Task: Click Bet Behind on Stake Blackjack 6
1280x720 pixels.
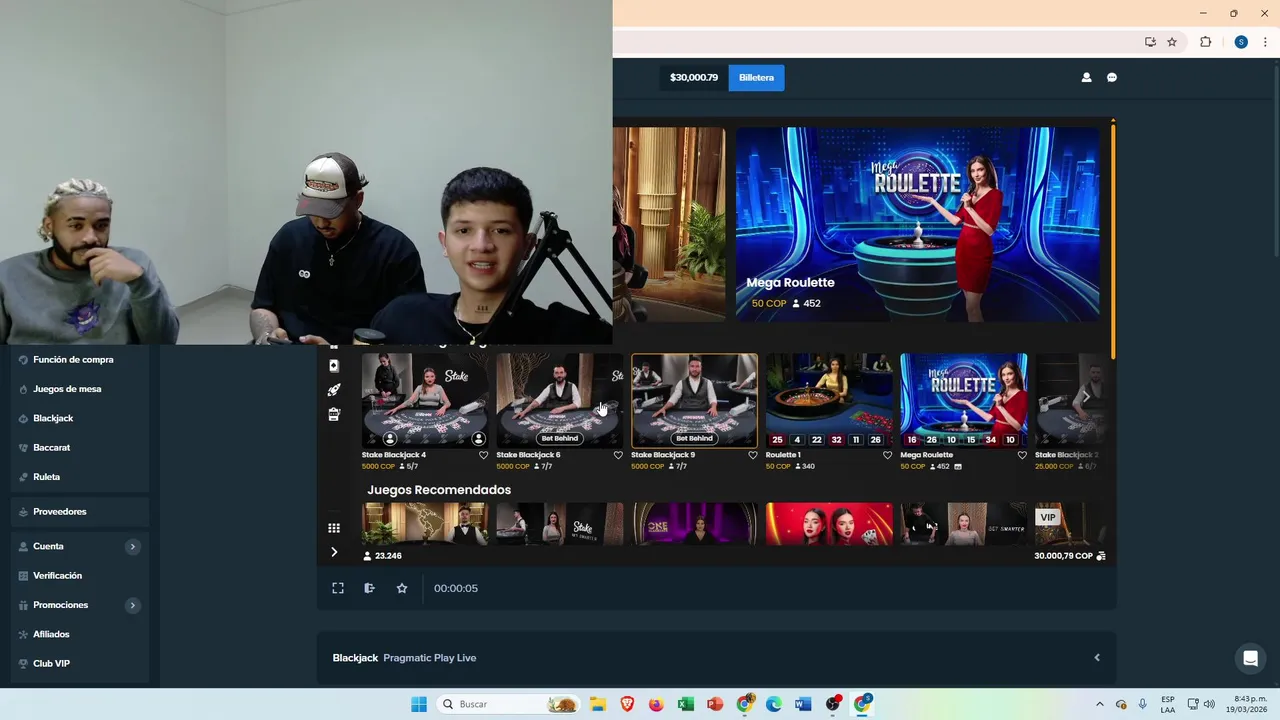Action: point(559,438)
